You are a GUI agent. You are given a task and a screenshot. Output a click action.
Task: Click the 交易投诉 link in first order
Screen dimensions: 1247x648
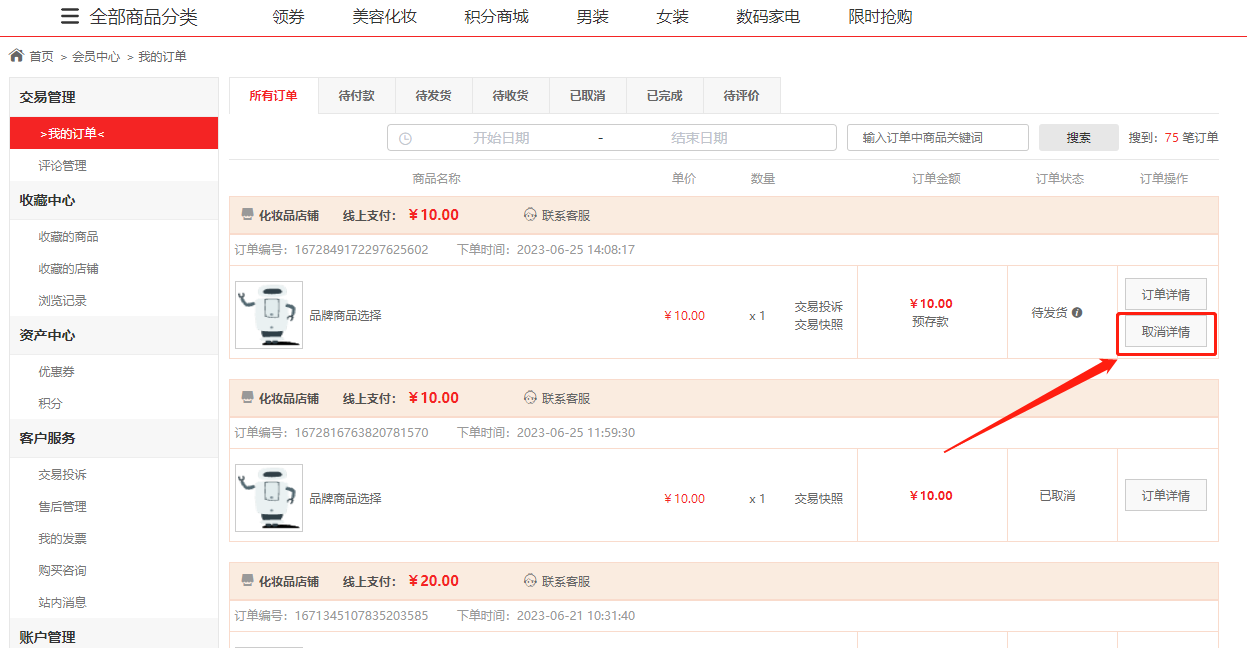point(819,306)
